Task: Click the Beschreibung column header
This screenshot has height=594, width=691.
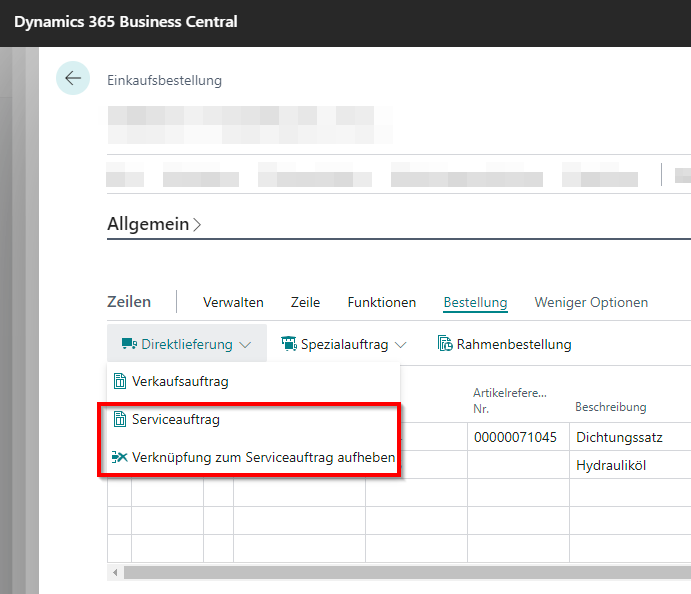Action: click(x=610, y=407)
